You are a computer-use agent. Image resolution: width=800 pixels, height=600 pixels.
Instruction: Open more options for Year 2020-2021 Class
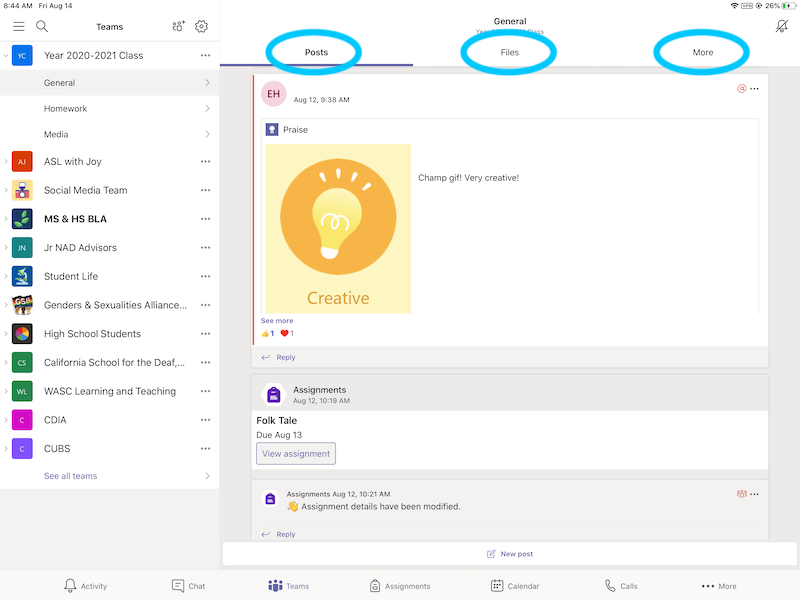[x=206, y=55]
